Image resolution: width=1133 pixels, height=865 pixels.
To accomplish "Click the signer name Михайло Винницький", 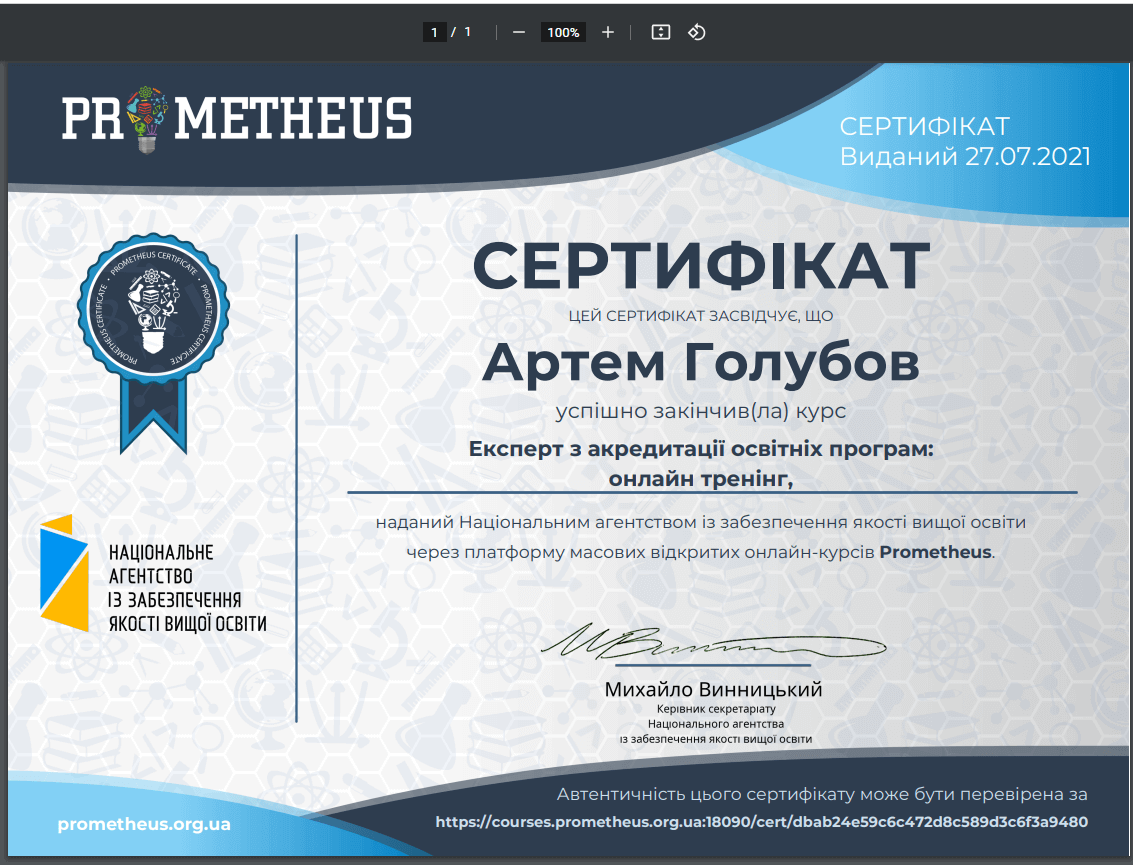I will (713, 689).
